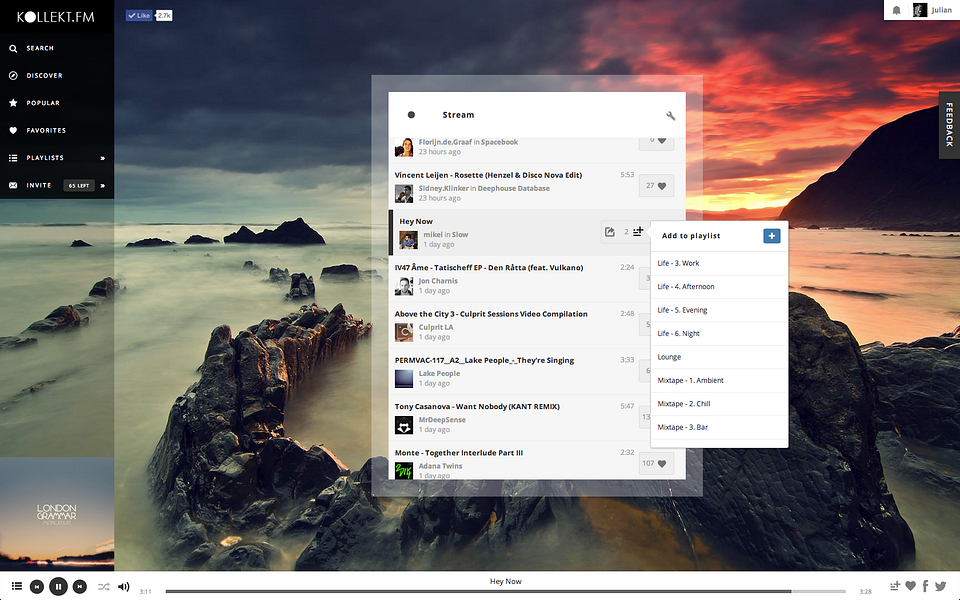Viewport: 960px width, 600px height.
Task: Play PERMVAC-117 Lake People track
Action: point(484,360)
